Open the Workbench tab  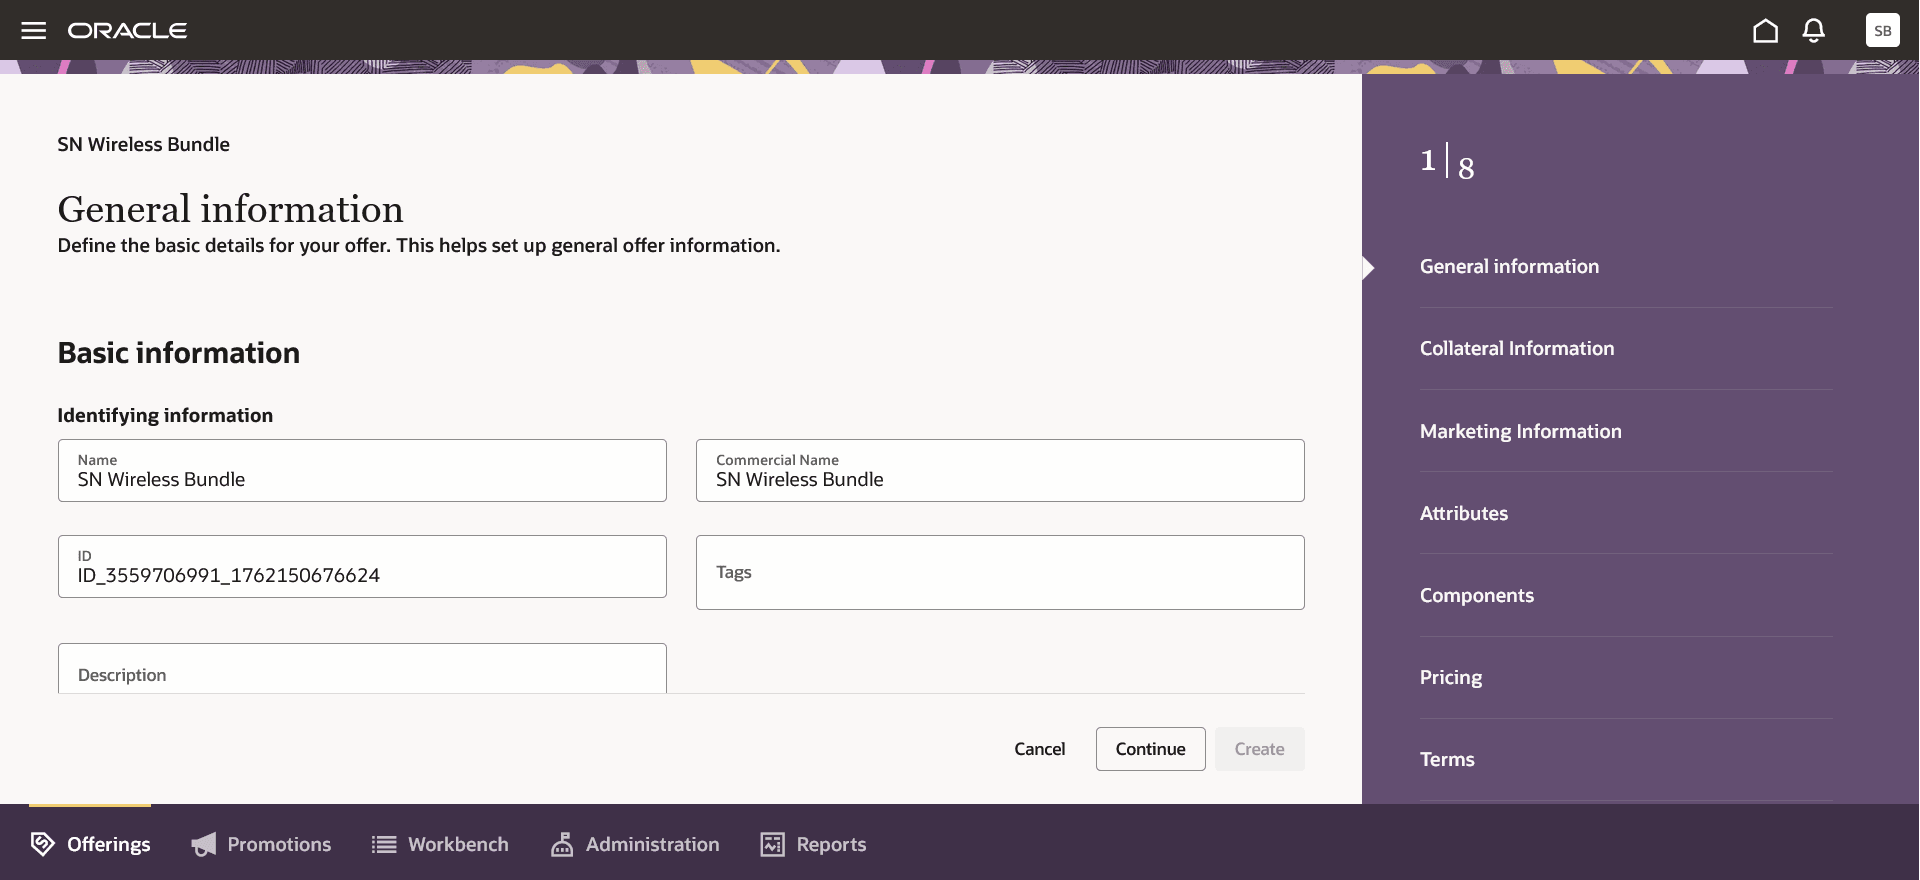(440, 843)
